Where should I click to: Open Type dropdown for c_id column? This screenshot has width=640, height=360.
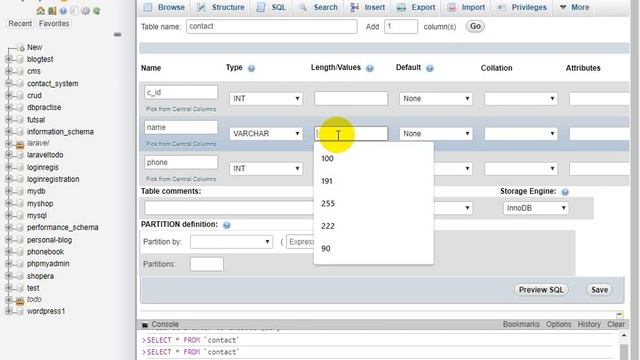266,99
